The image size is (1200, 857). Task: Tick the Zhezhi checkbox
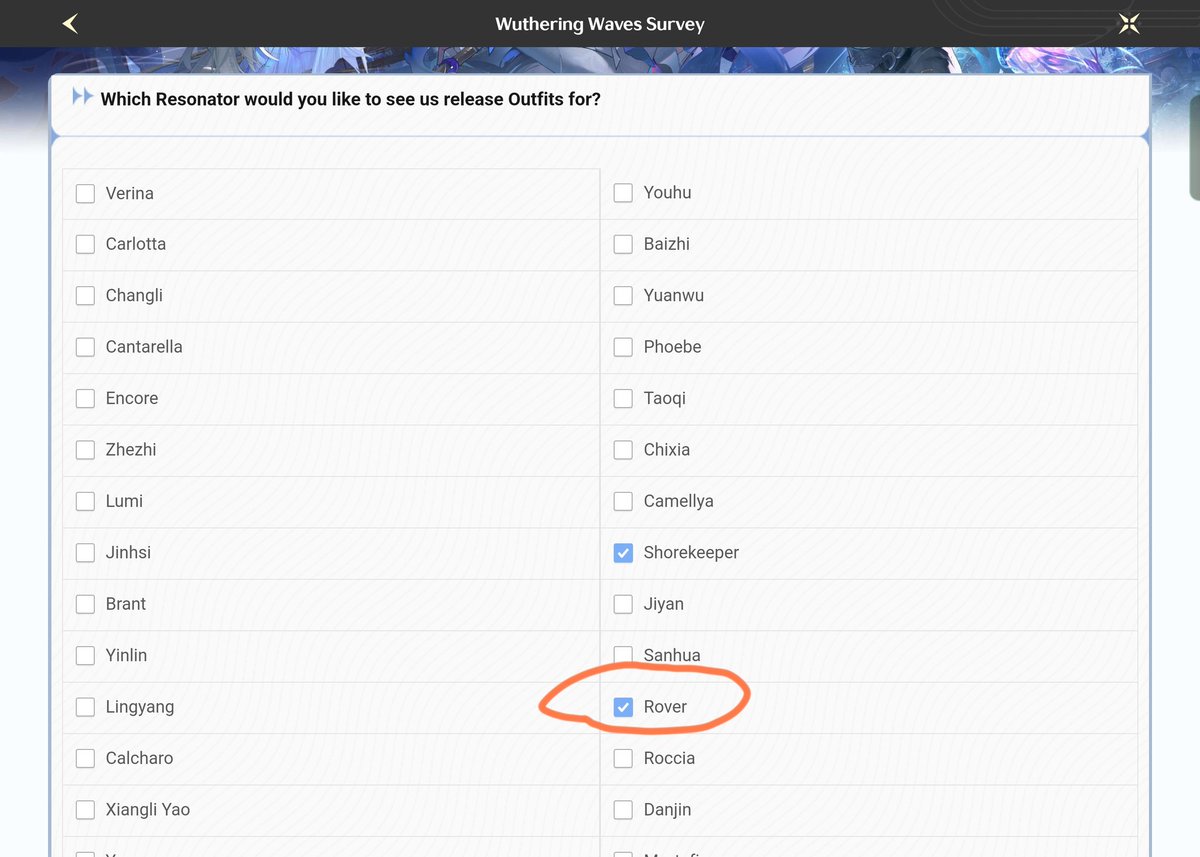[86, 450]
